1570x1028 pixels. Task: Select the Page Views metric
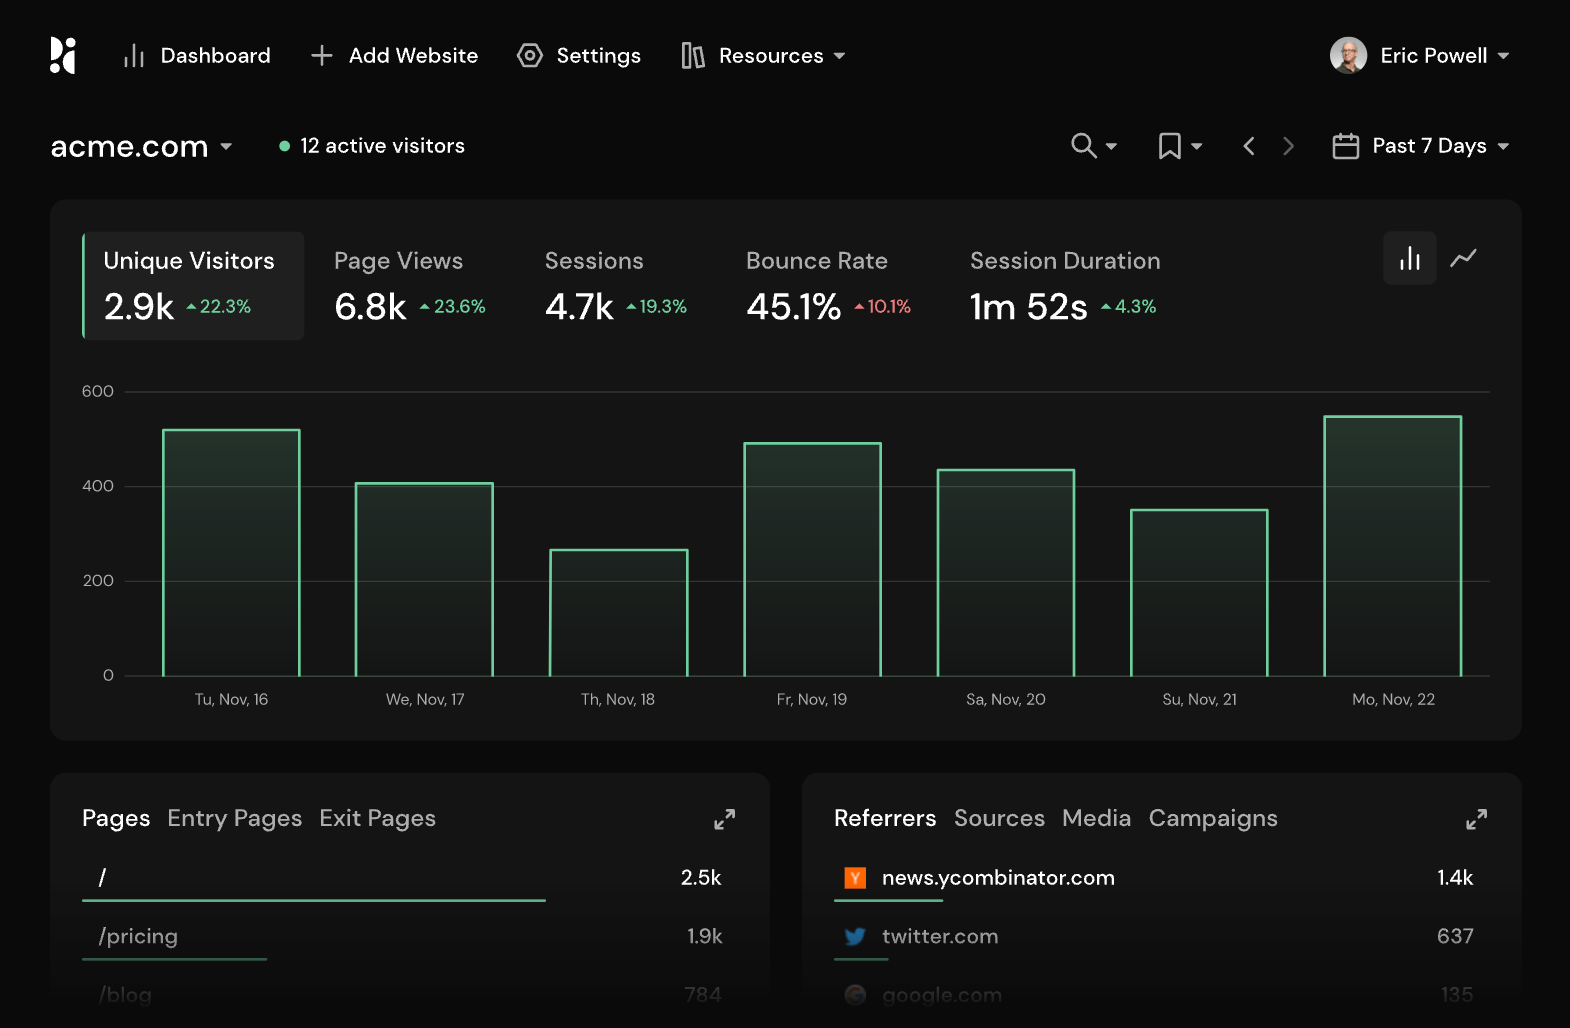pos(410,286)
